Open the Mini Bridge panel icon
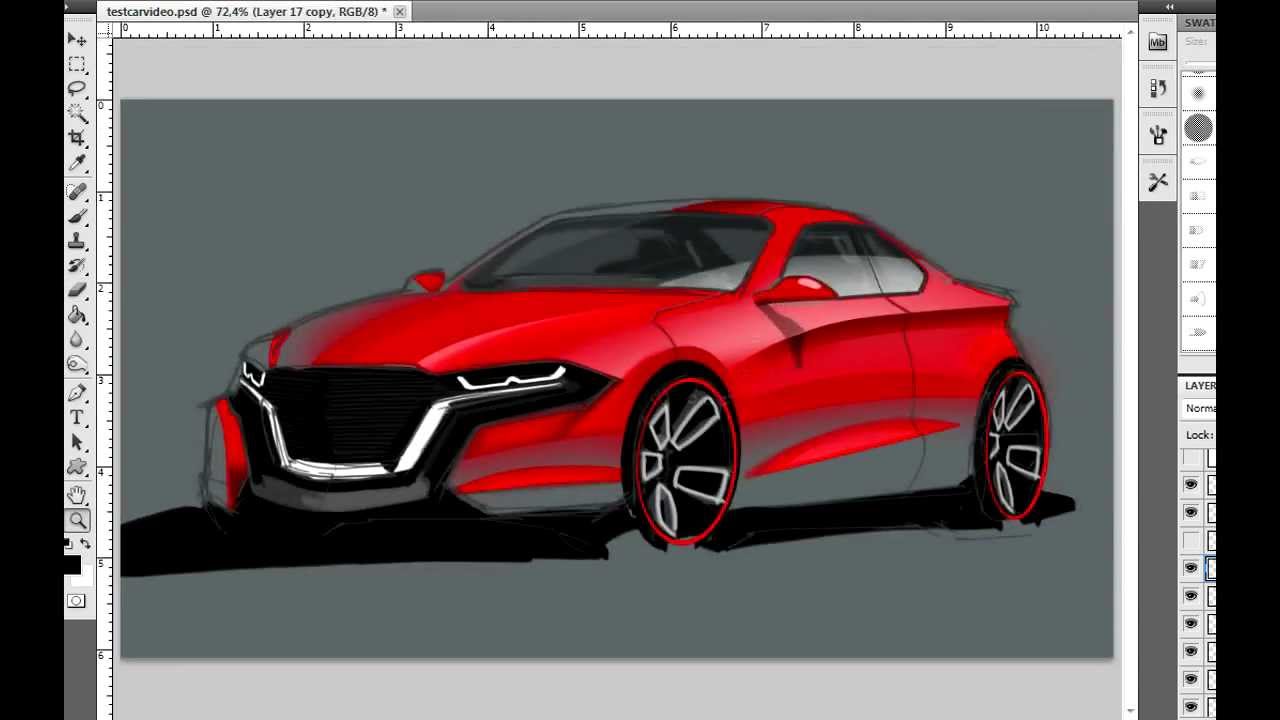Image resolution: width=1280 pixels, height=720 pixels. [x=1158, y=42]
